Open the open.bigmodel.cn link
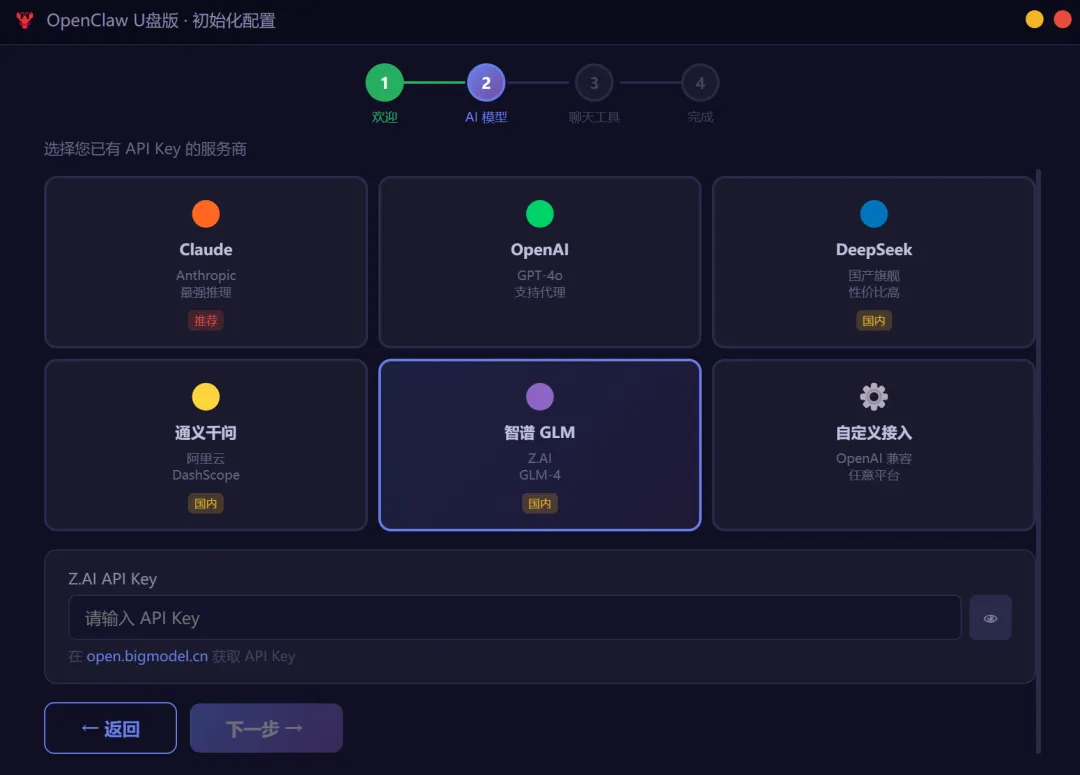 (147, 657)
